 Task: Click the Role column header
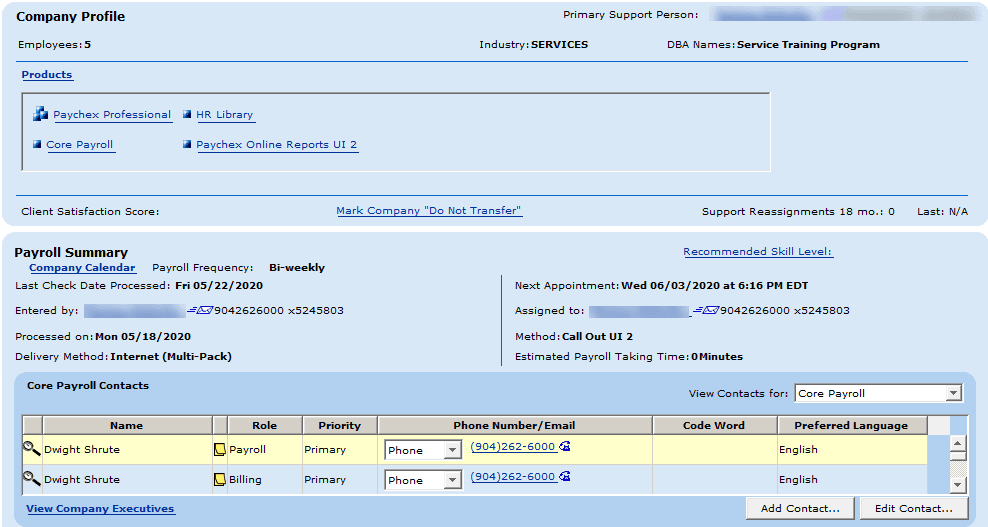(265, 426)
